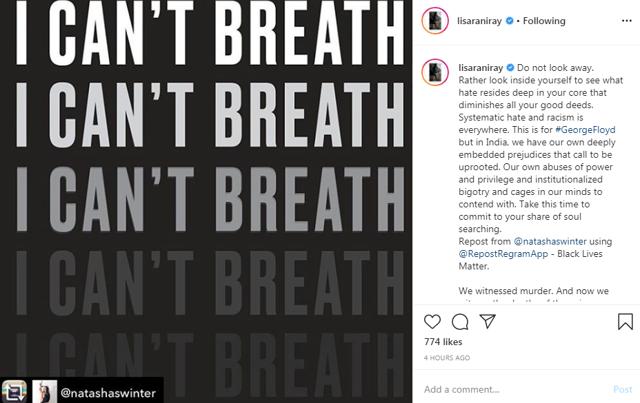The height and width of the screenshot is (403, 640).
Task: Open the lisaraniray username in the header
Action: tap(479, 21)
